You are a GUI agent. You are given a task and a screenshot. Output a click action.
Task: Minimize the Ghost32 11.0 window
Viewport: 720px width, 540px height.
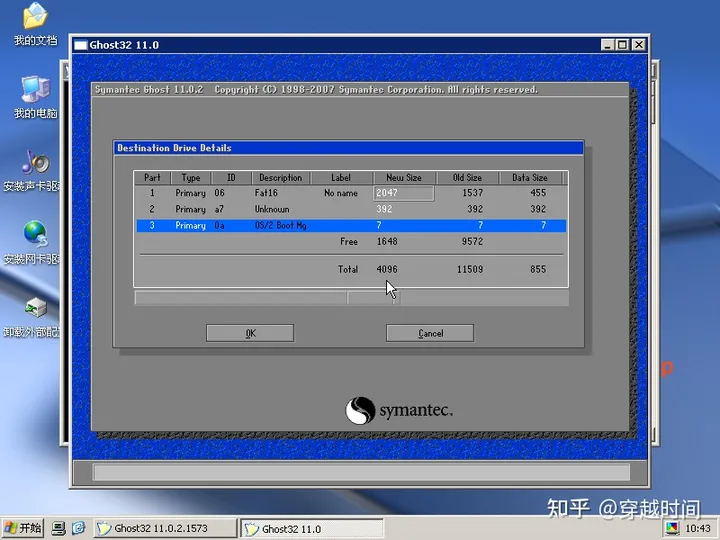(x=608, y=45)
